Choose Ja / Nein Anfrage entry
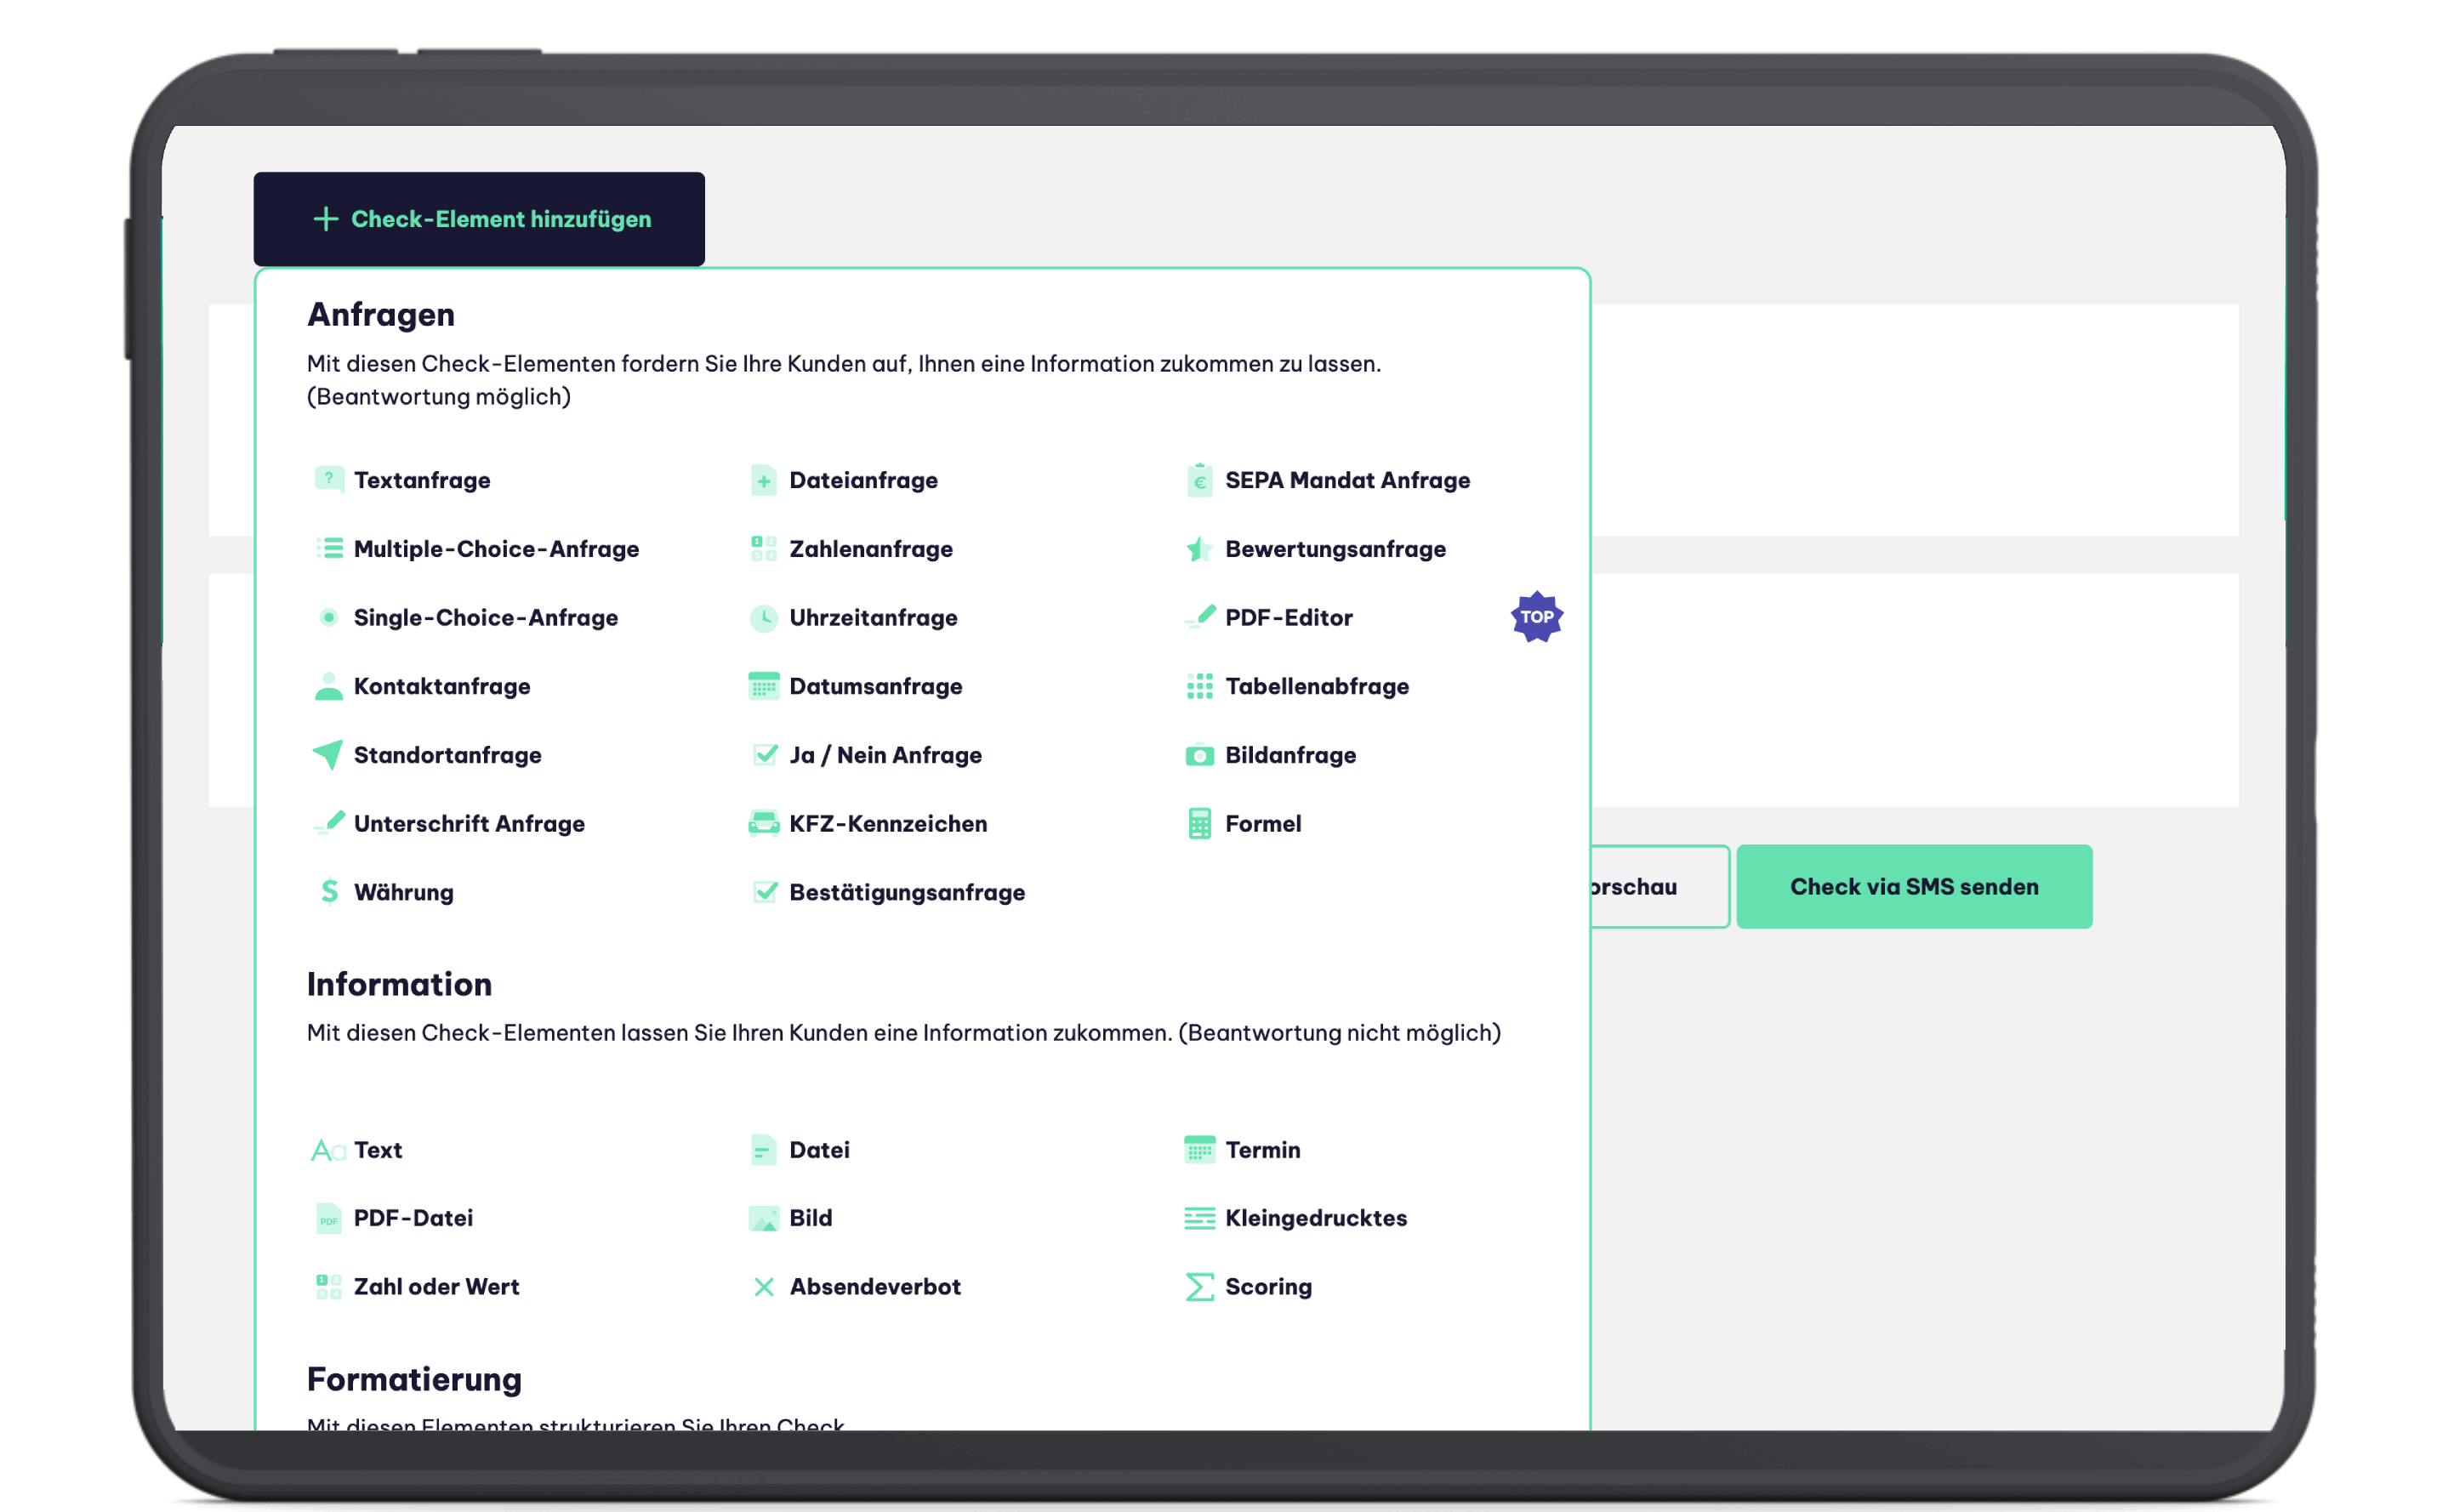Screen dimensions: 2448x1512 (884, 755)
